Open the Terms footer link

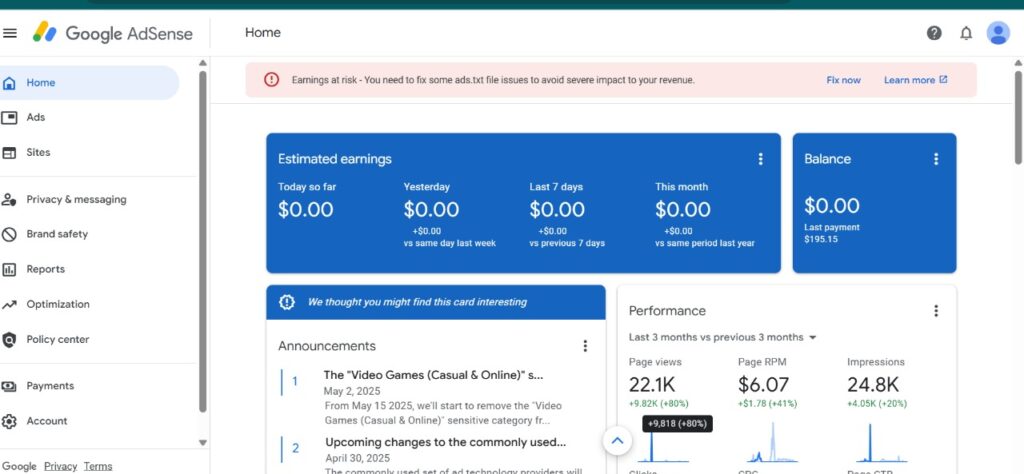pyautogui.click(x=98, y=466)
